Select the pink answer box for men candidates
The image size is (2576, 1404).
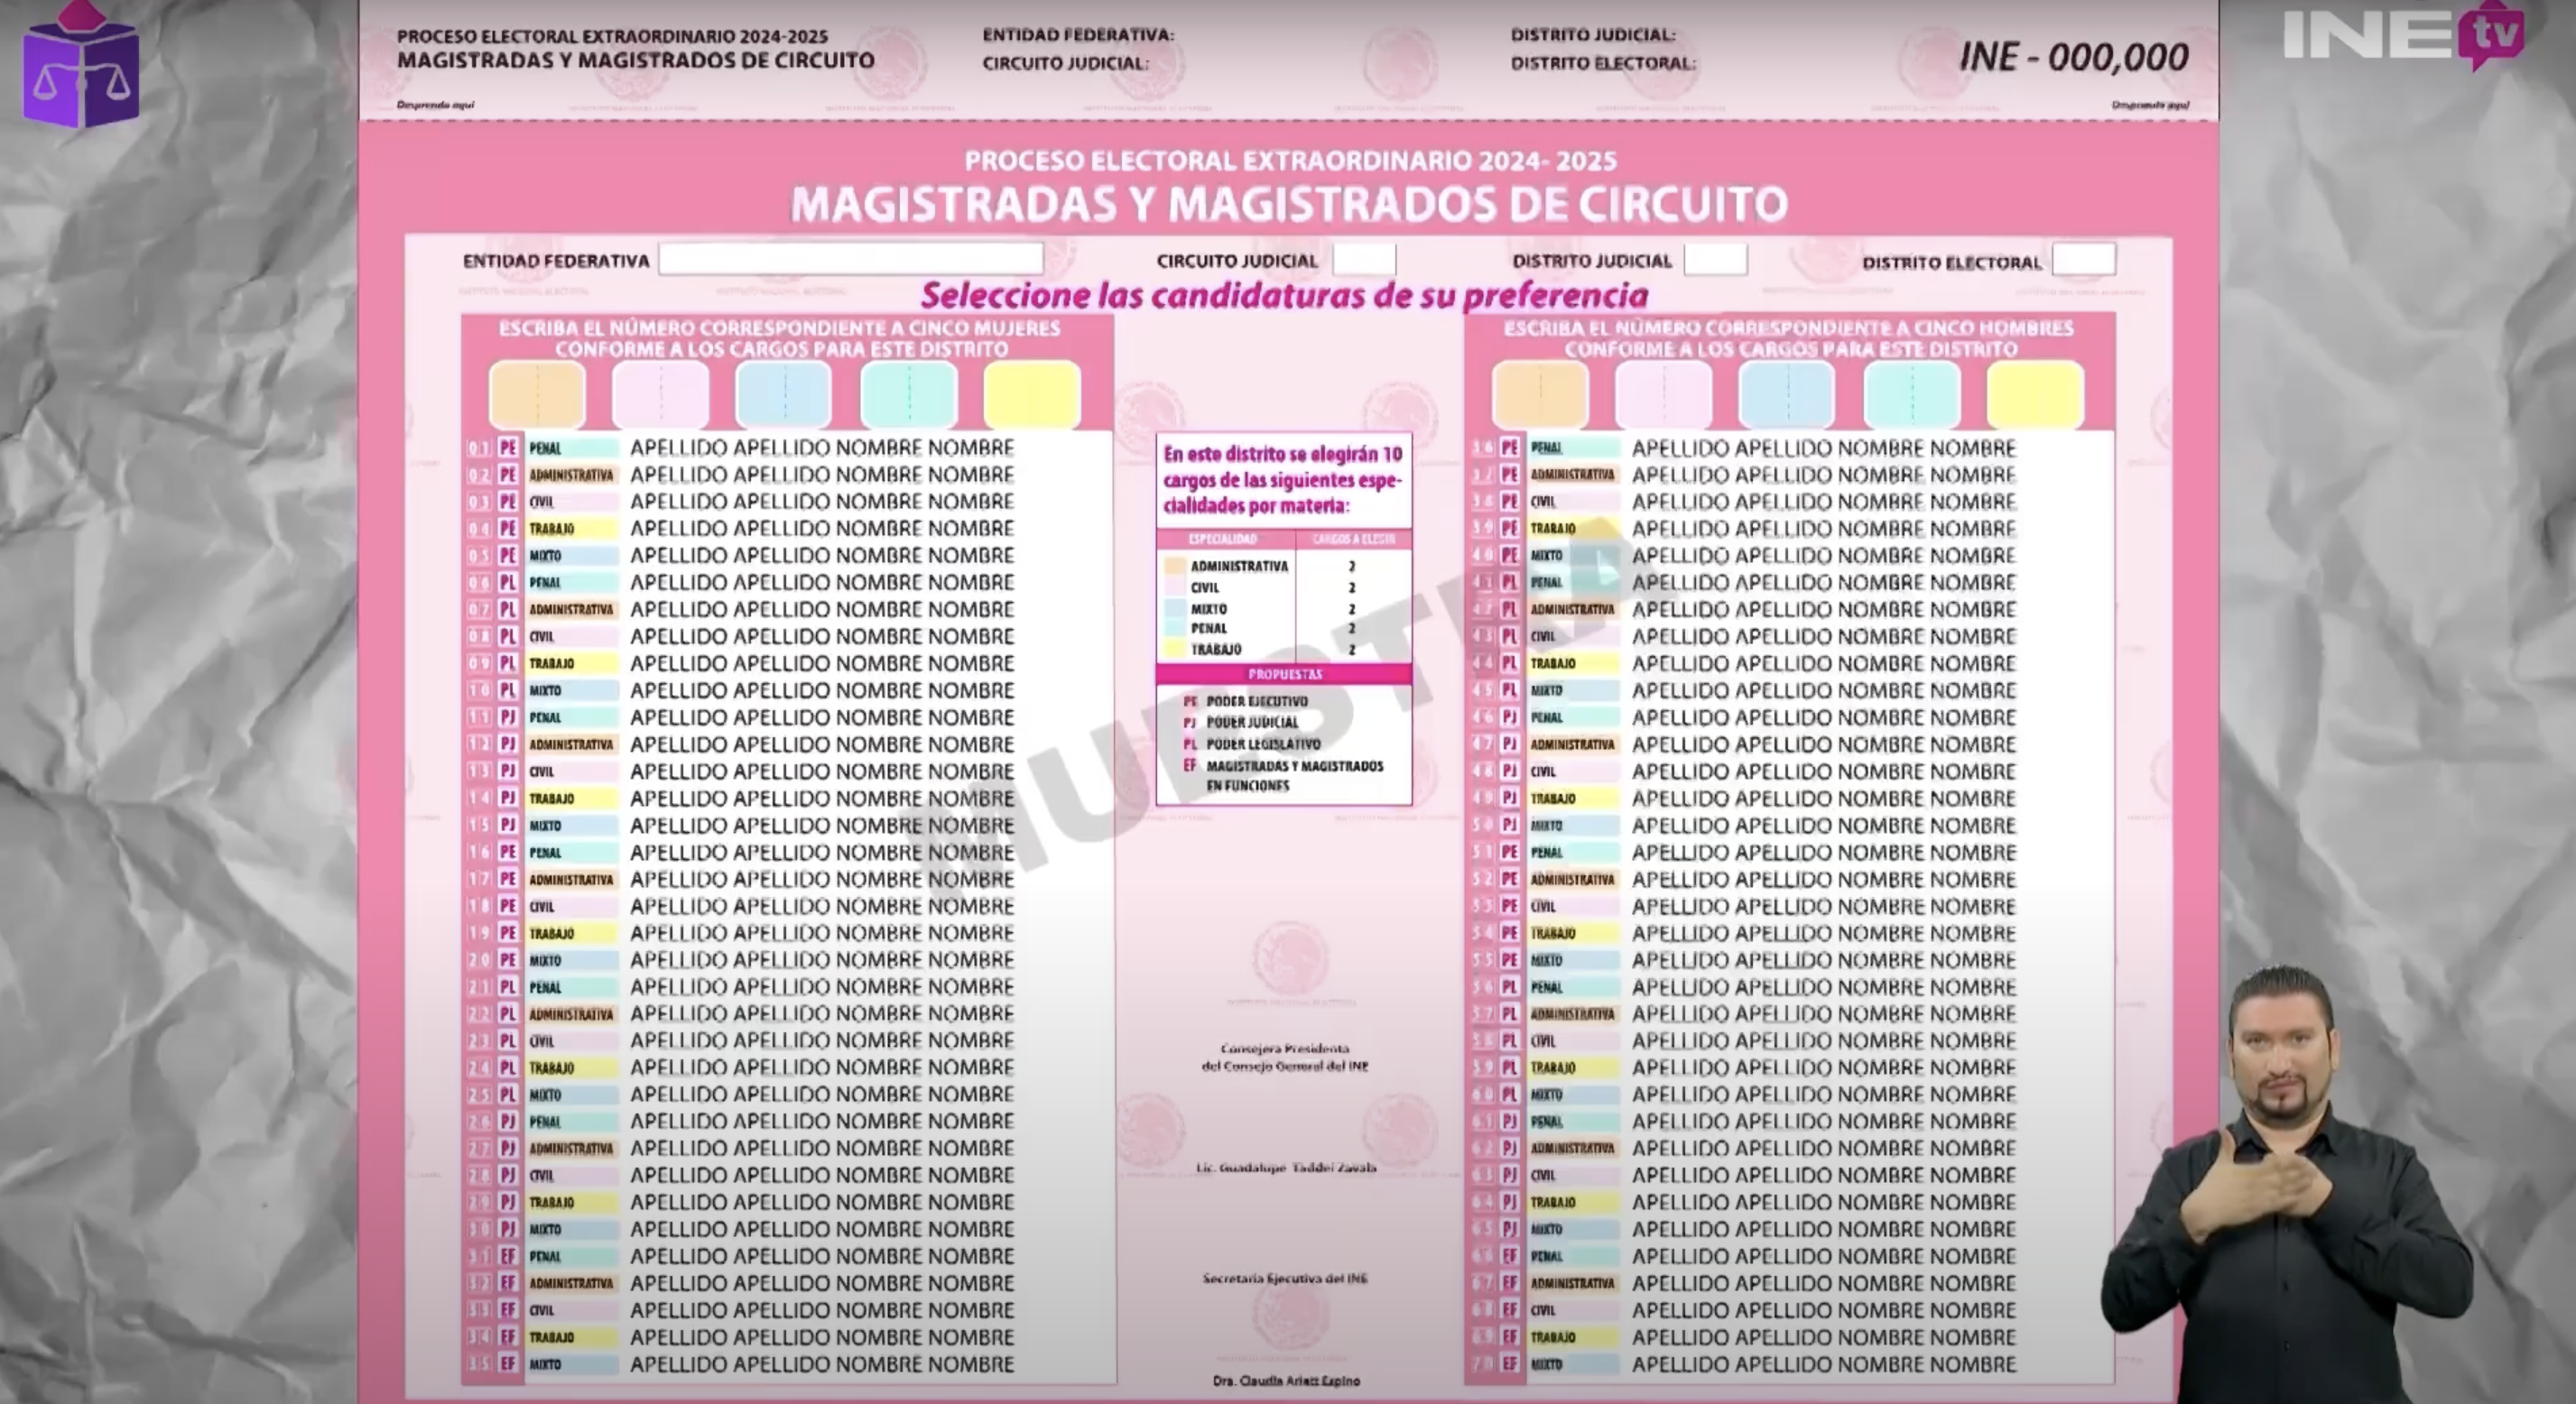tap(1664, 394)
